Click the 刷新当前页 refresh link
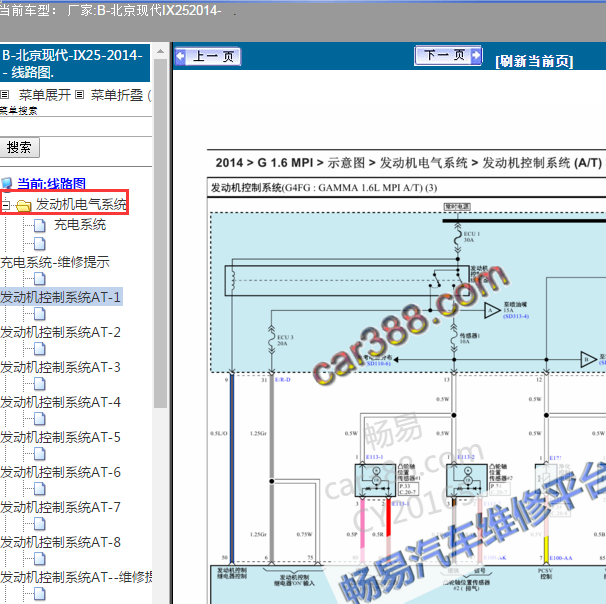 coord(534,61)
